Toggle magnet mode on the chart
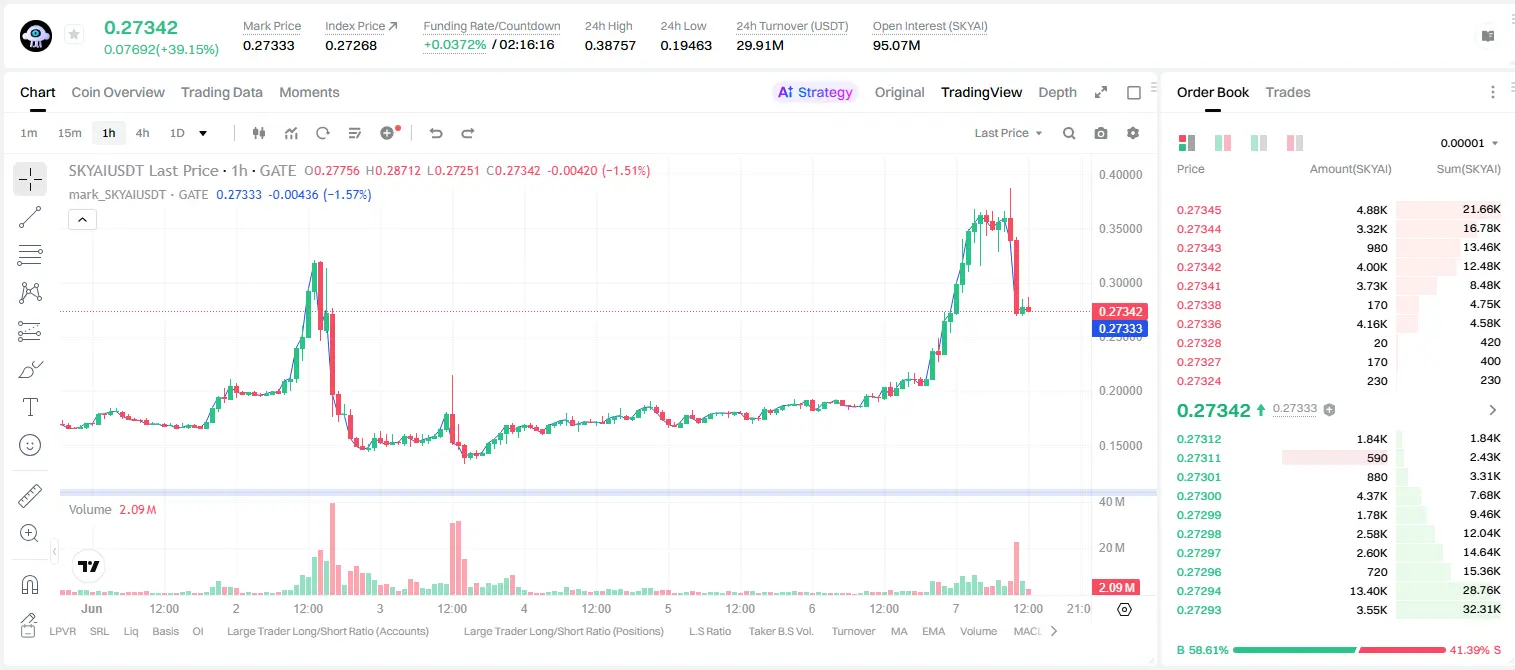The height and width of the screenshot is (670, 1515). 30,584
